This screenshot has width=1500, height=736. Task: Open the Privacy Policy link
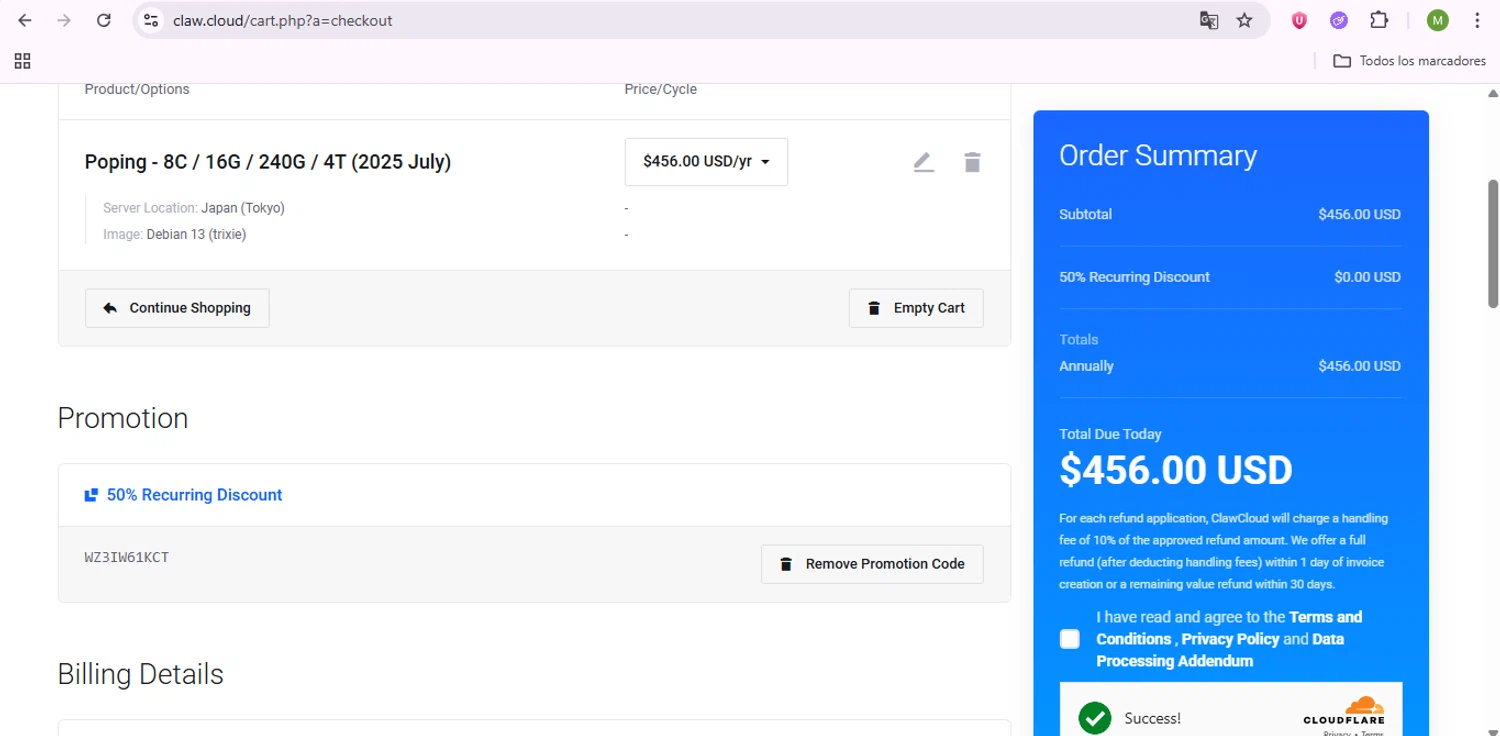pos(1230,639)
